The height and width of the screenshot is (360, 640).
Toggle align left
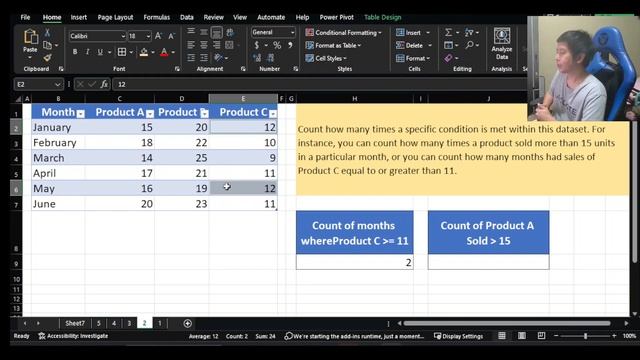coord(191,45)
